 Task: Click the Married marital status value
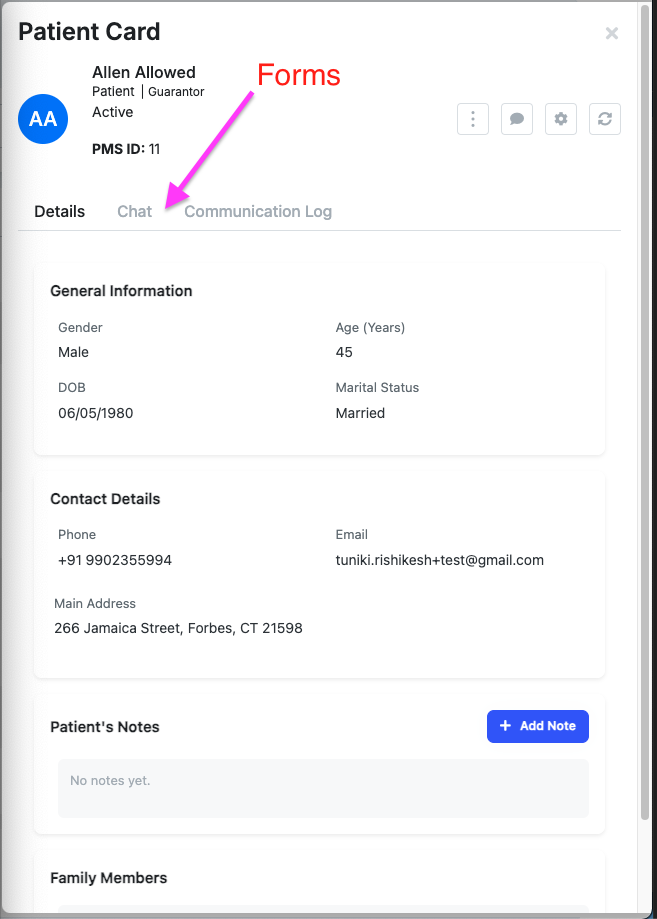coord(360,413)
